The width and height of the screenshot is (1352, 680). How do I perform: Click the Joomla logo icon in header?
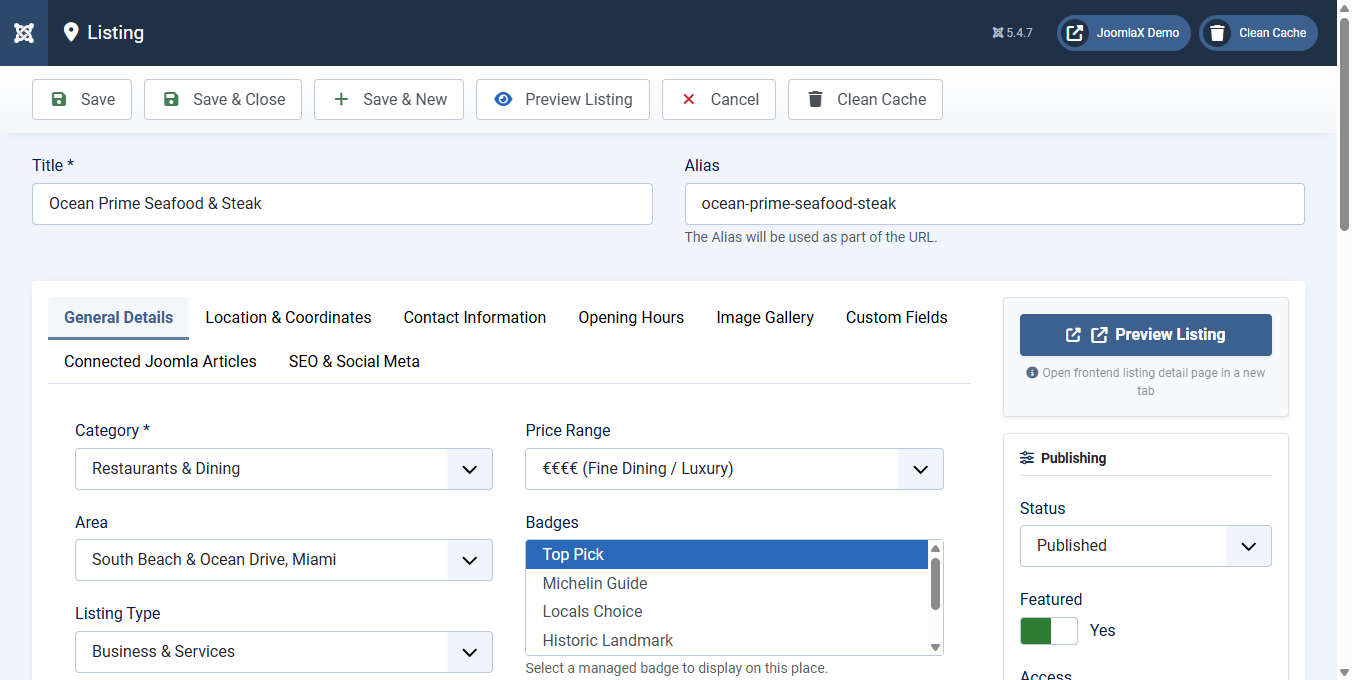tap(24, 33)
